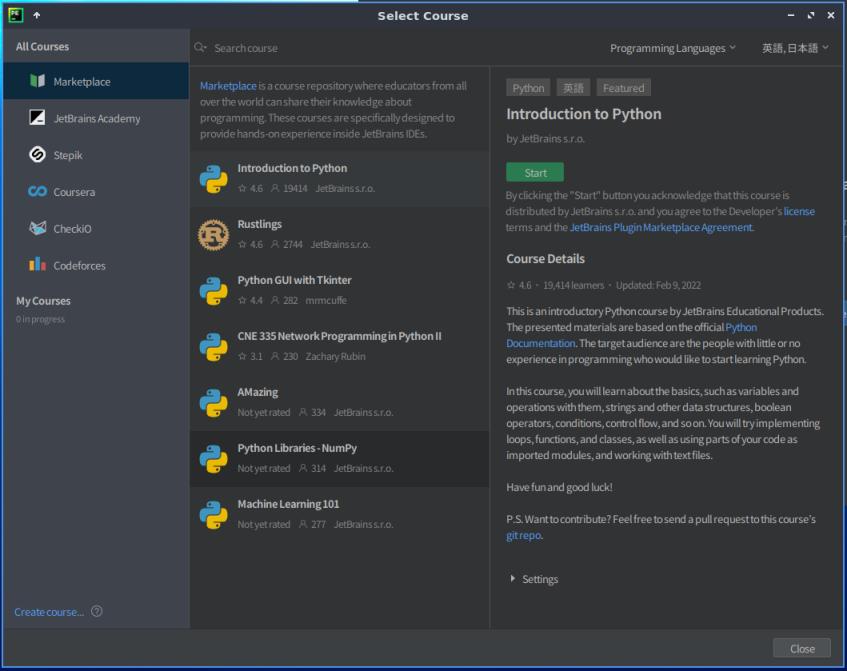The image size is (847, 671).
Task: Open the git repo link
Action: click(523, 535)
